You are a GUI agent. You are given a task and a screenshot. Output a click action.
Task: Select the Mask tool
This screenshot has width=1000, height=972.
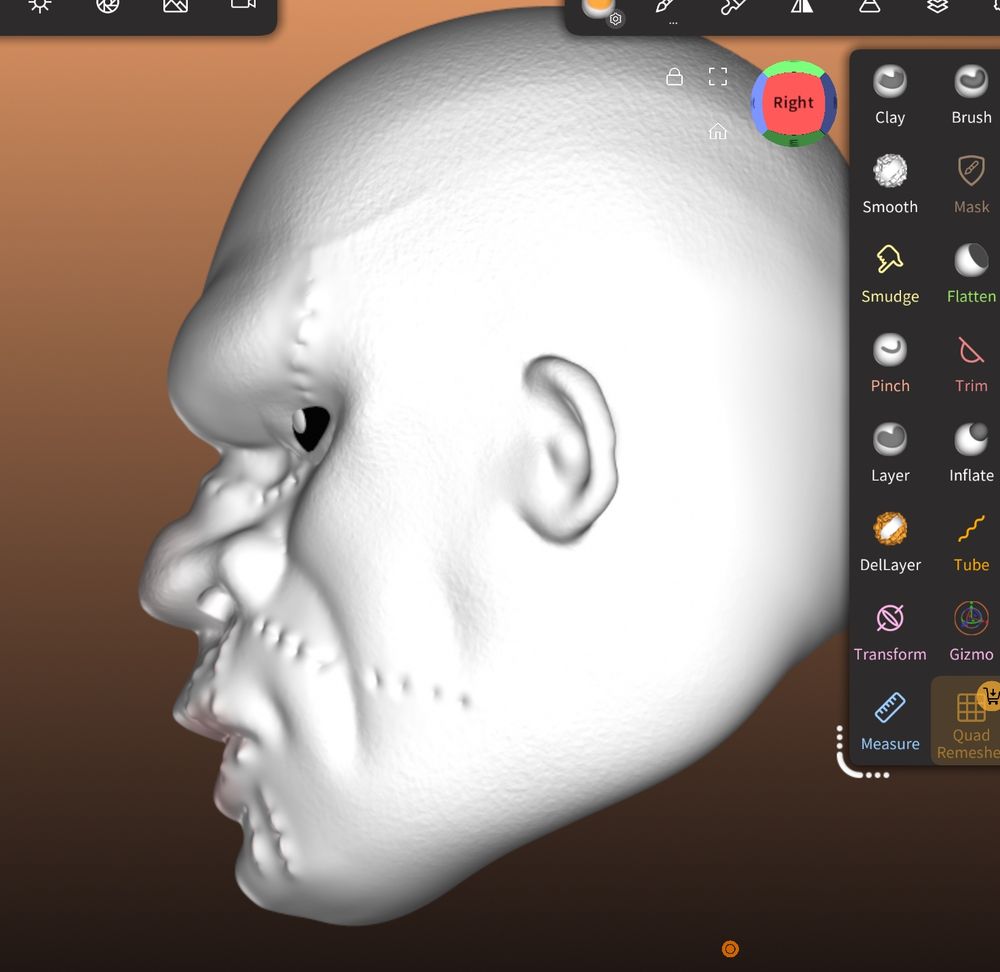coord(971,185)
